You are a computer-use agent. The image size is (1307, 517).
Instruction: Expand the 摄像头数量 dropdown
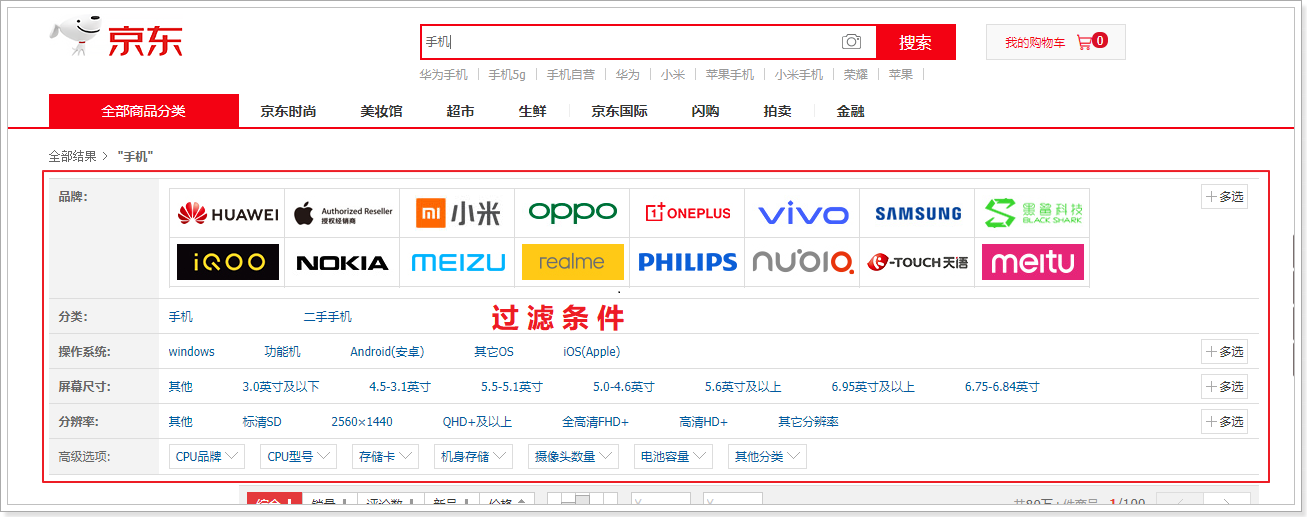(573, 457)
